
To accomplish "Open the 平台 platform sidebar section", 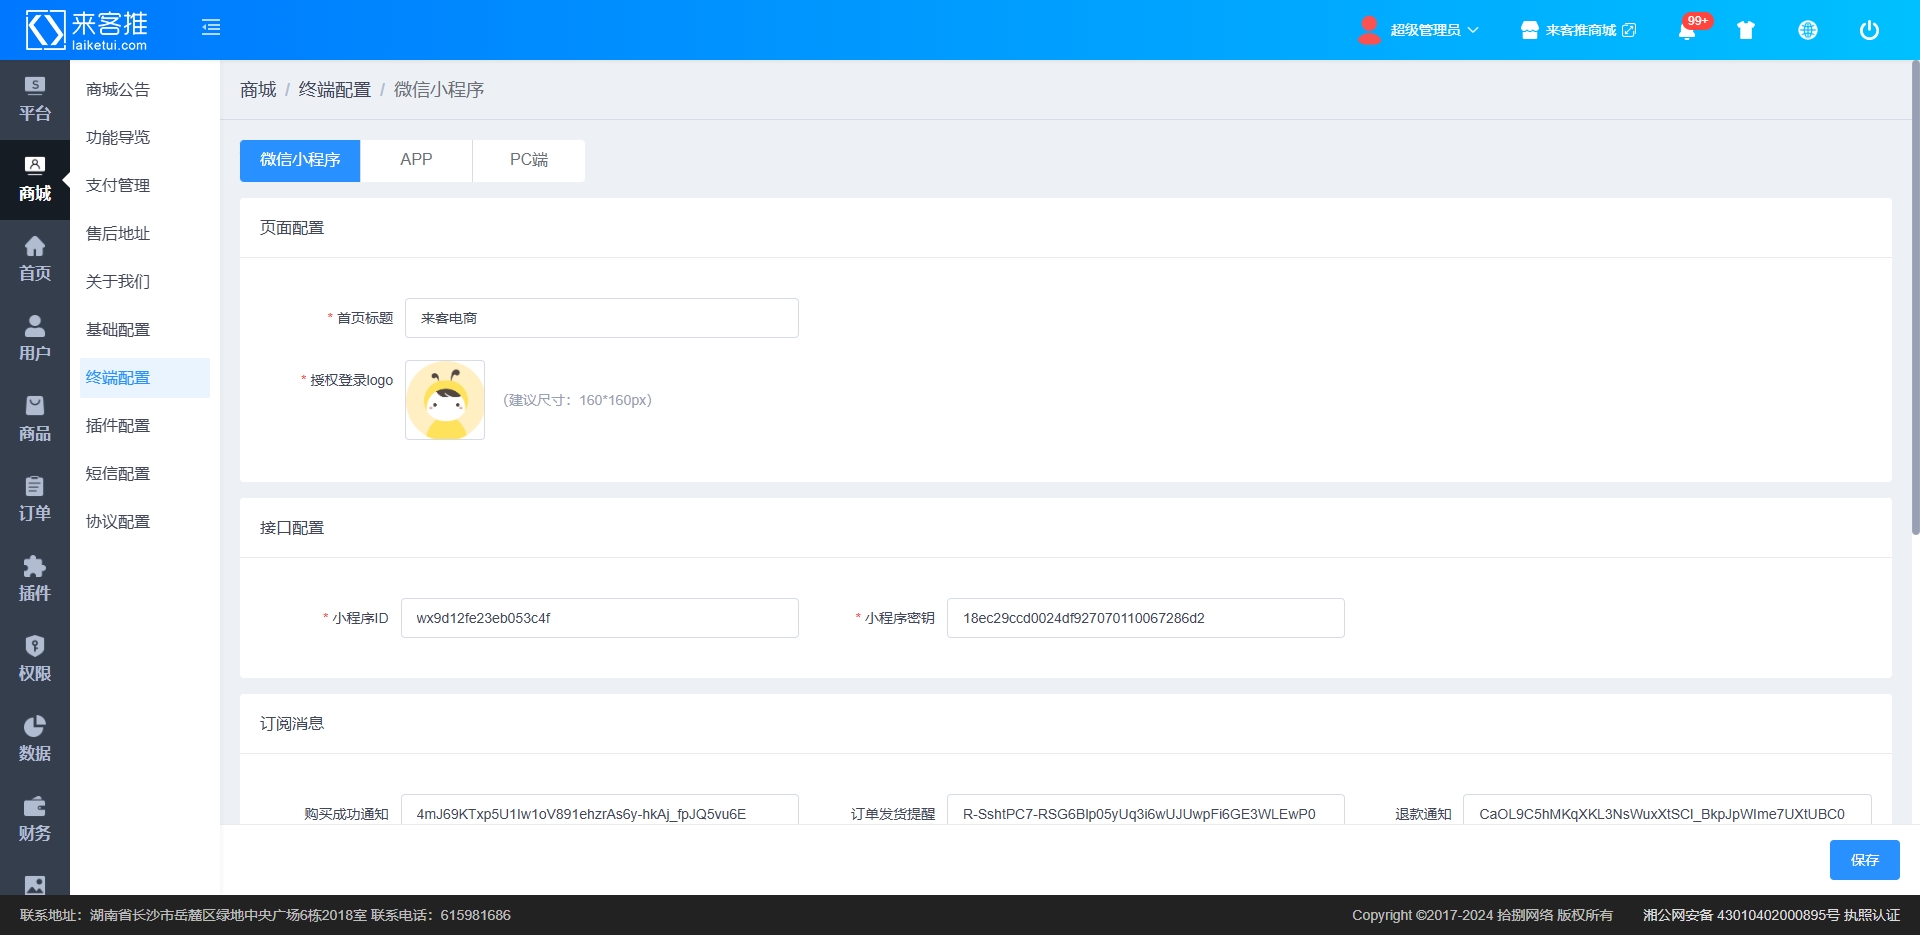I will click(x=35, y=100).
